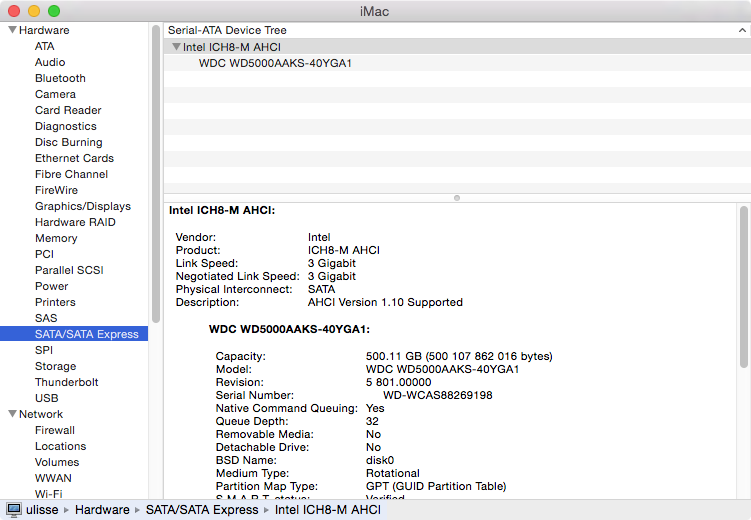Collapse the Hardware section triangle

pyautogui.click(x=12, y=30)
